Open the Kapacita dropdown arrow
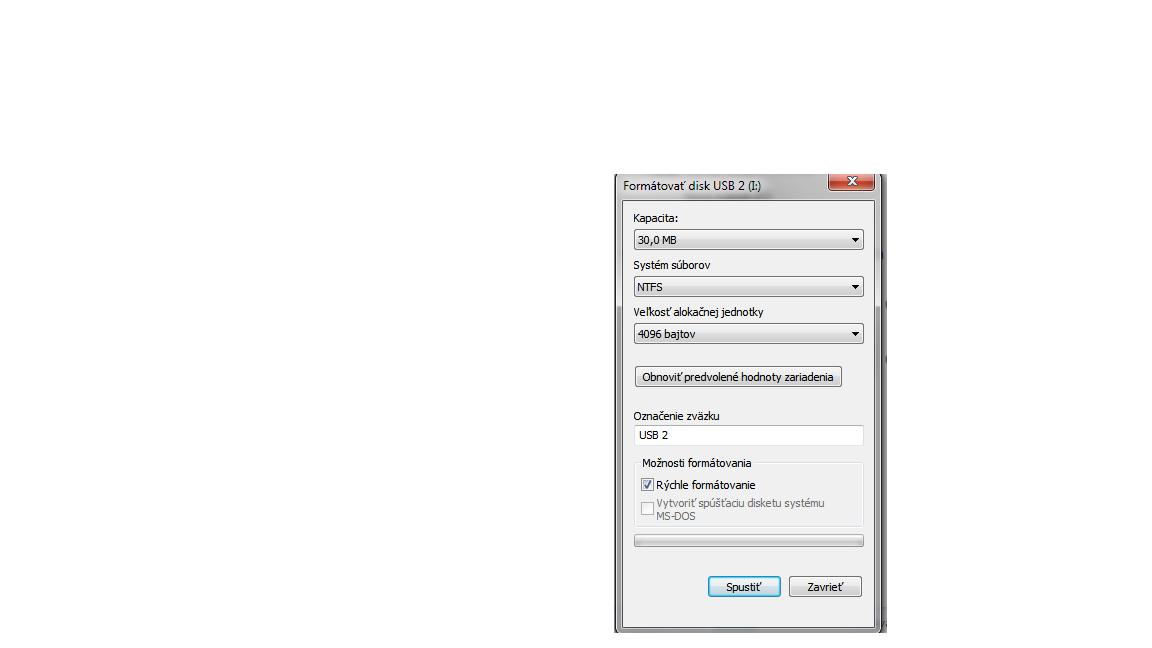The height and width of the screenshot is (648, 1152). pos(855,240)
